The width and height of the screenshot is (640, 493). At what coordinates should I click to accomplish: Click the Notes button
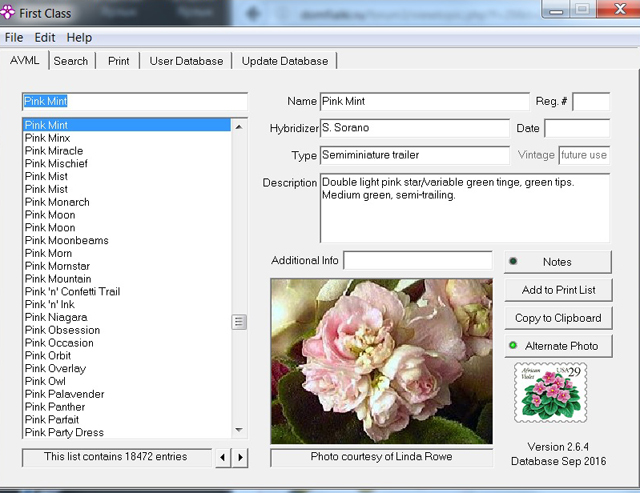558,262
